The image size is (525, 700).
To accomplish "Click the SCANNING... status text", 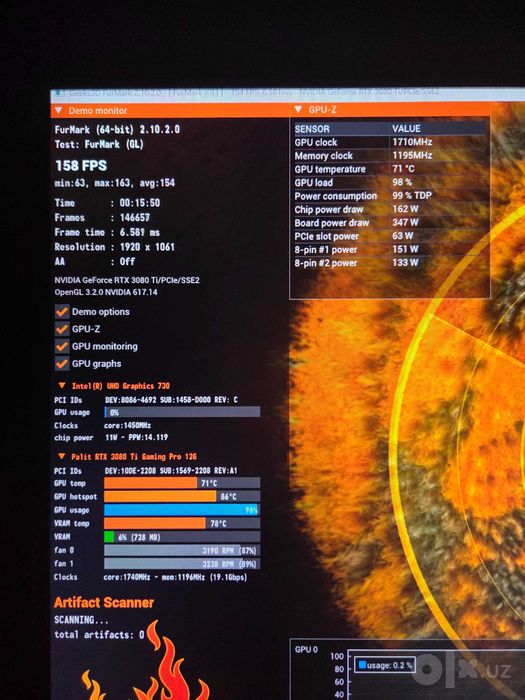I will (81, 620).
